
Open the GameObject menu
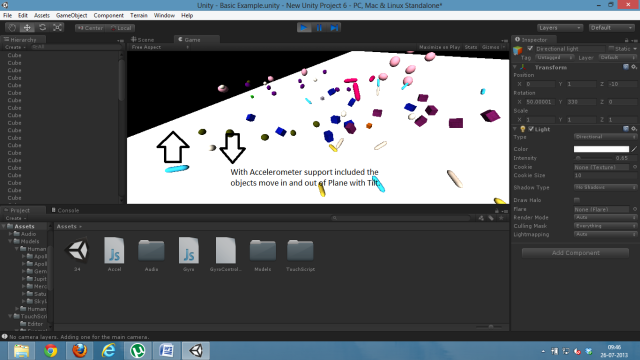pos(71,15)
